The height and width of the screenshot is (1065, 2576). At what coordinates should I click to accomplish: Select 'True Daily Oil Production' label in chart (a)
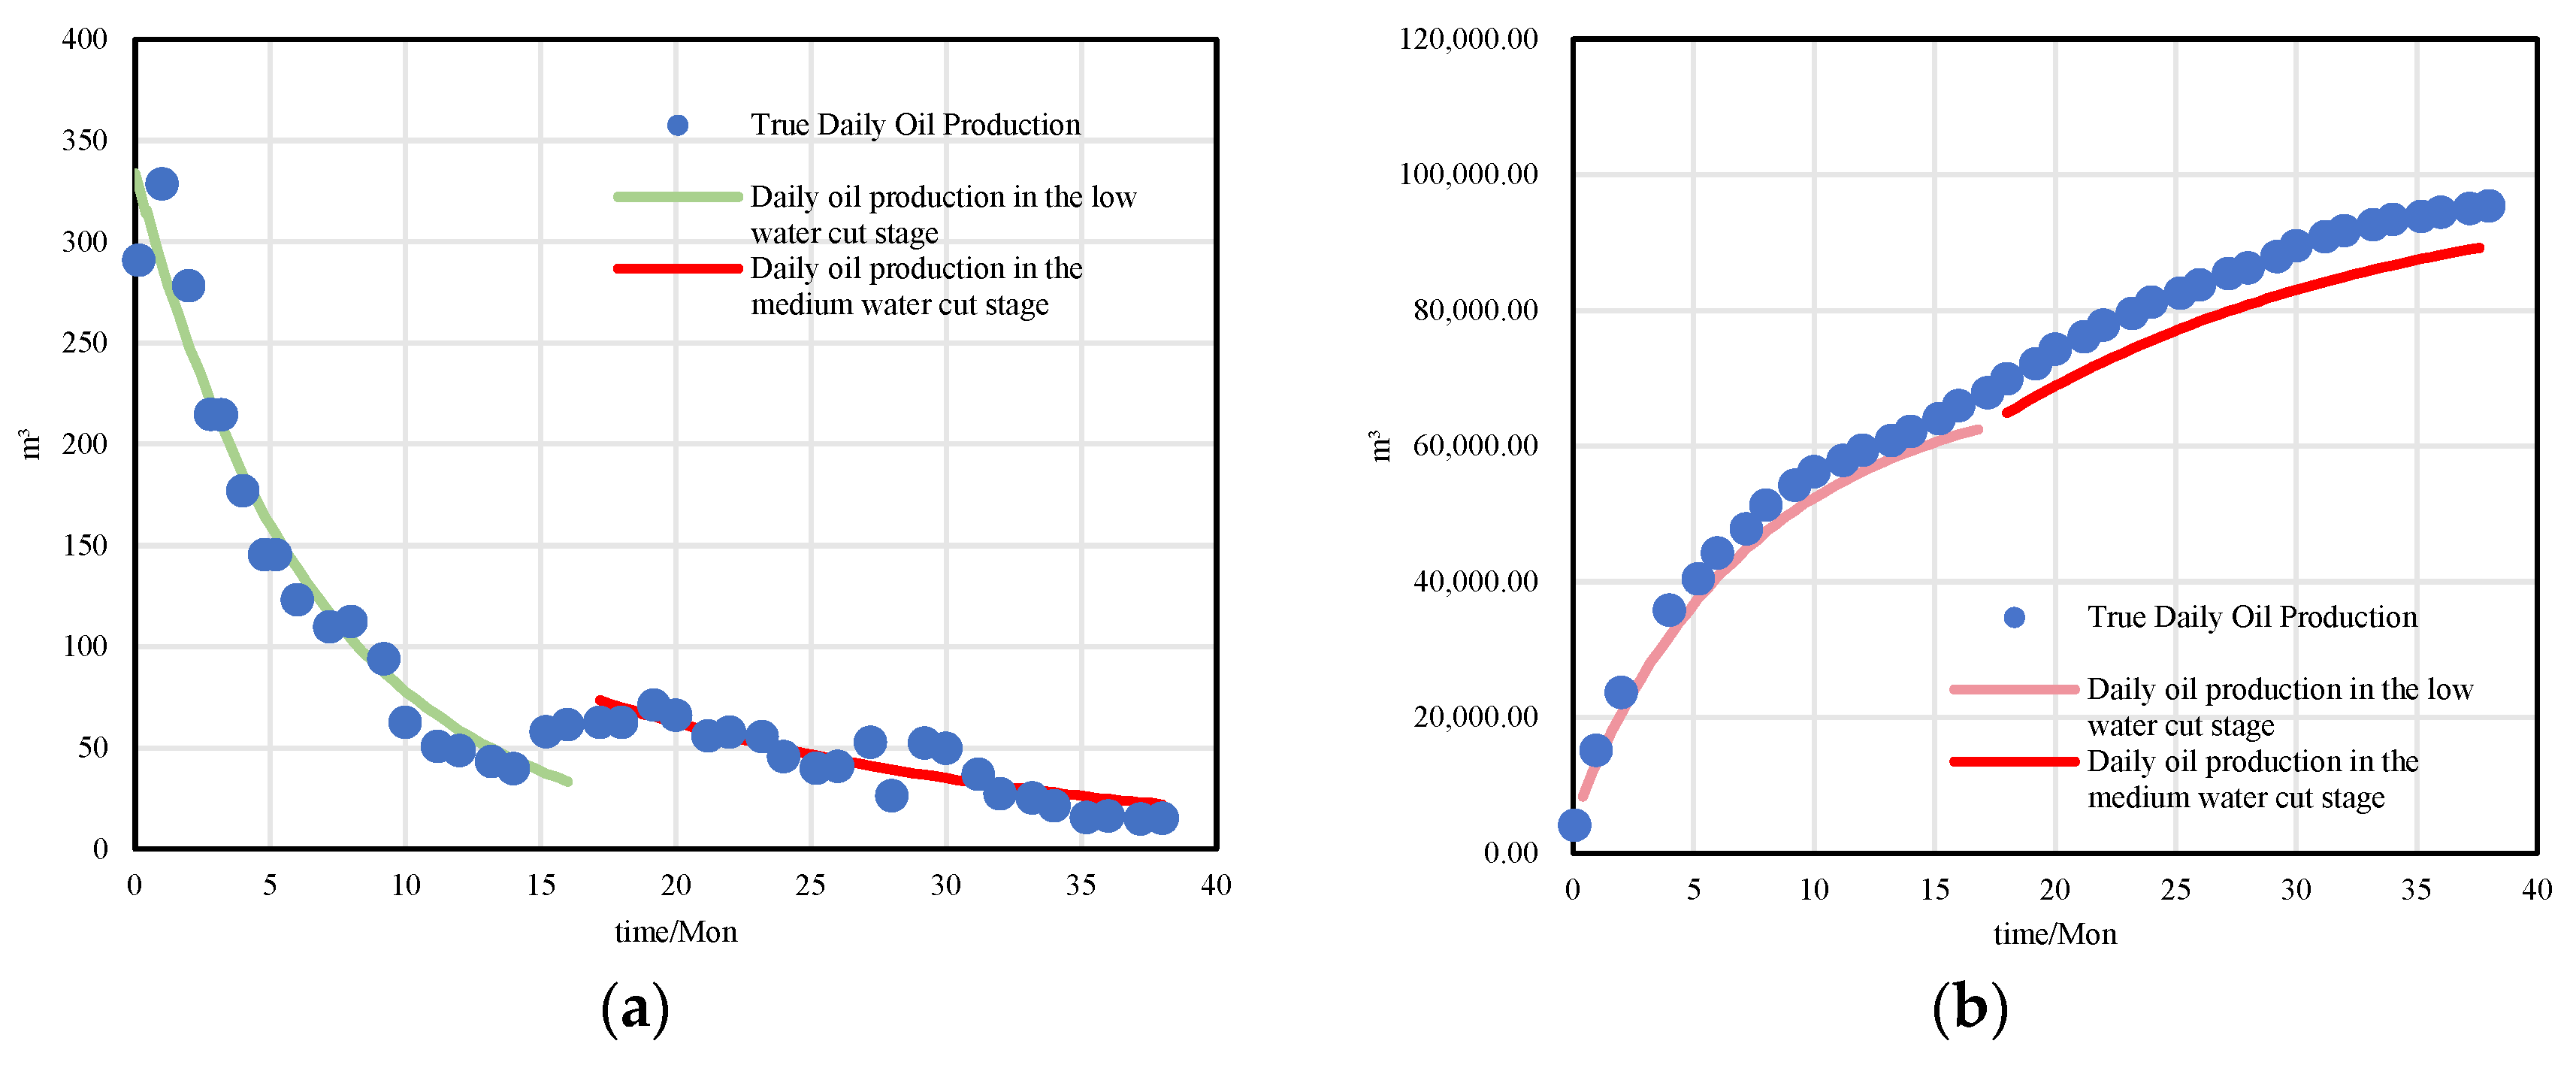915,125
